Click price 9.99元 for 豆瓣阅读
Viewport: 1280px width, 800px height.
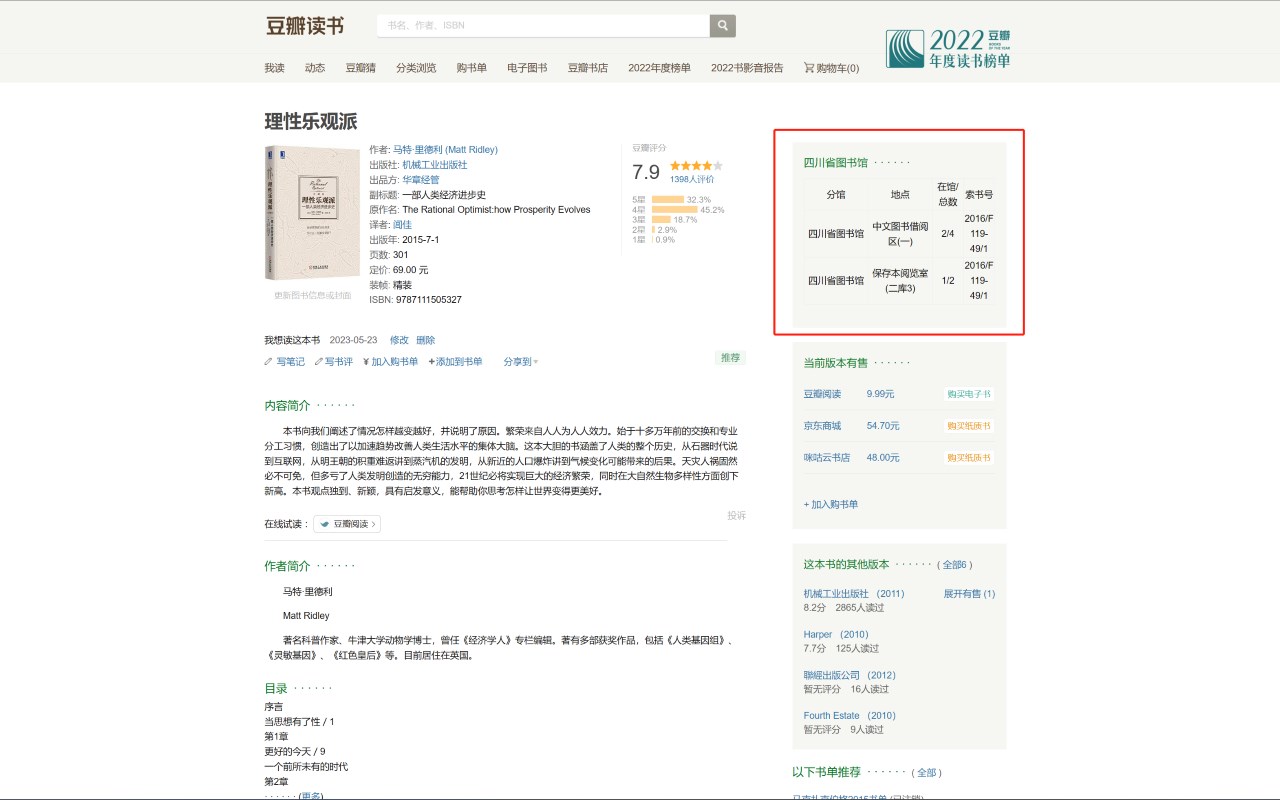click(x=881, y=394)
